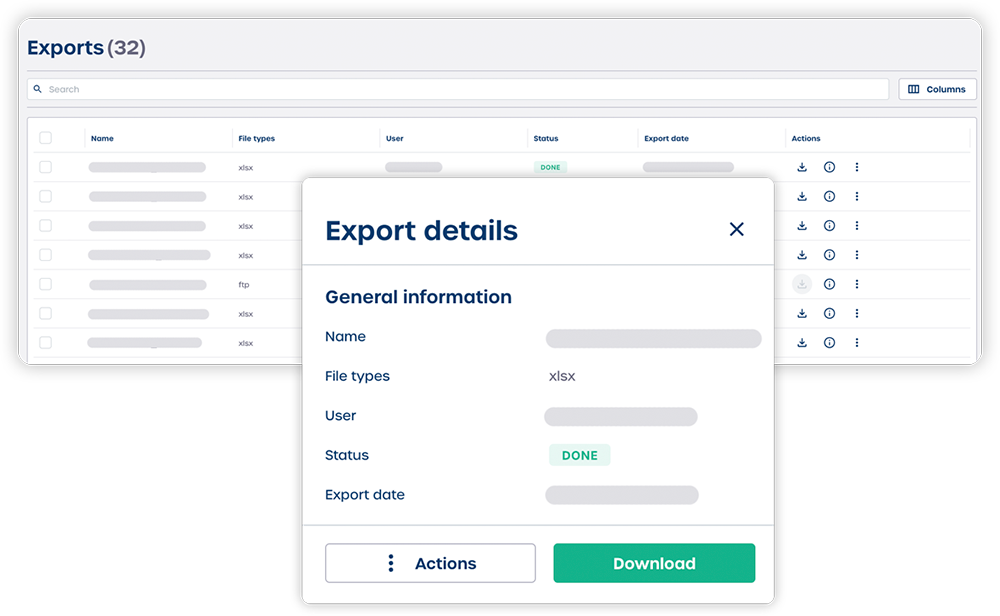
Task: Open more options for the ftp export
Action: pyautogui.click(x=857, y=284)
